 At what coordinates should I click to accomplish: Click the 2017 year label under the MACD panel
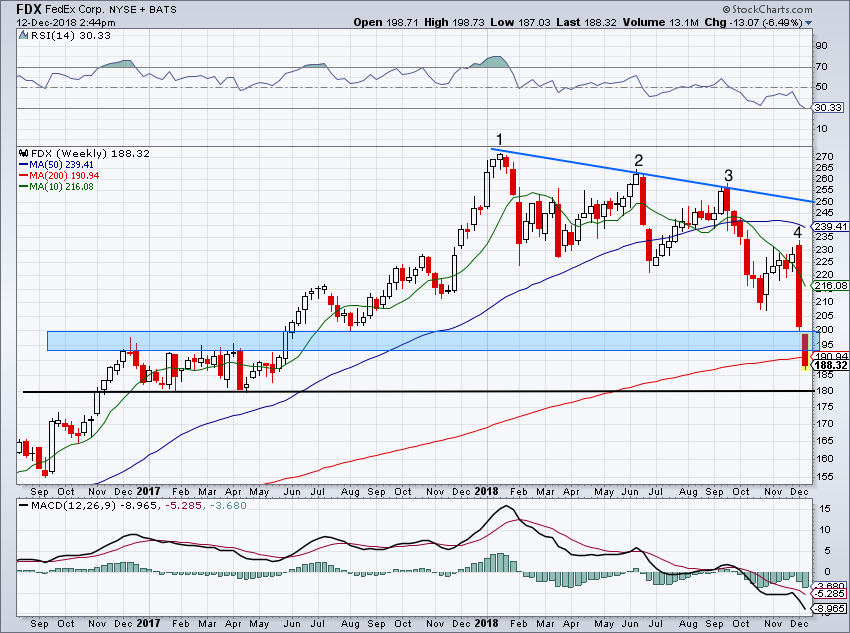coord(149,623)
